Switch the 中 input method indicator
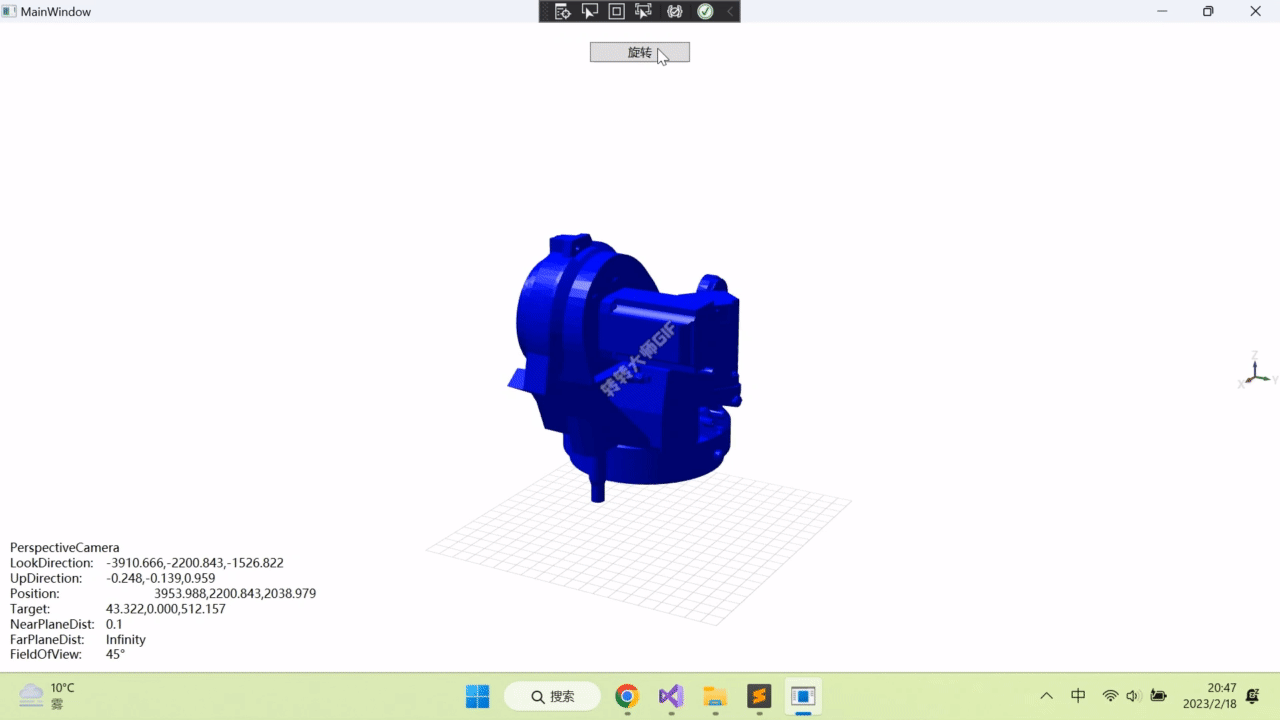The width and height of the screenshot is (1280, 720). 1078,696
